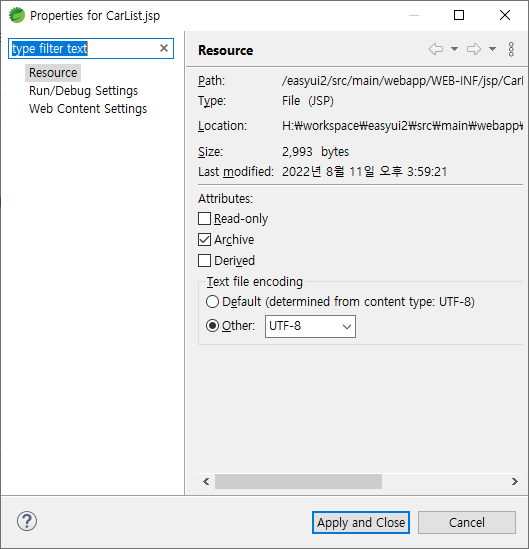Close the Properties for CarList.jsp dialog
The height and width of the screenshot is (549, 529).
coord(505,15)
